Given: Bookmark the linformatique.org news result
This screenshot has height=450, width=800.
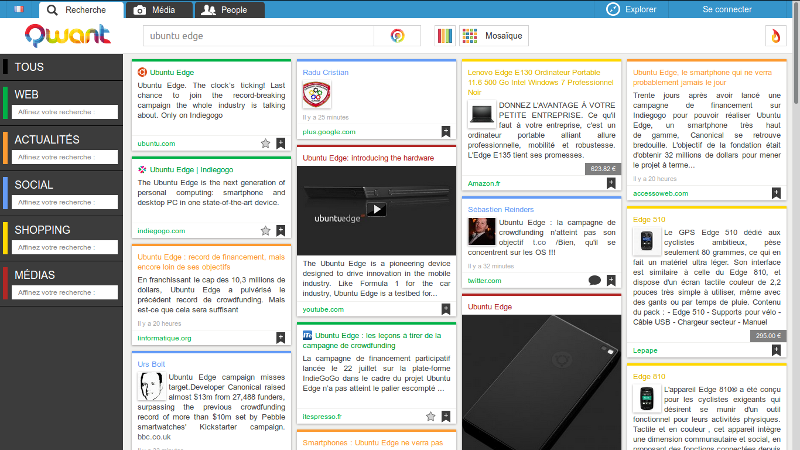Looking at the screenshot, I should 281,338.
